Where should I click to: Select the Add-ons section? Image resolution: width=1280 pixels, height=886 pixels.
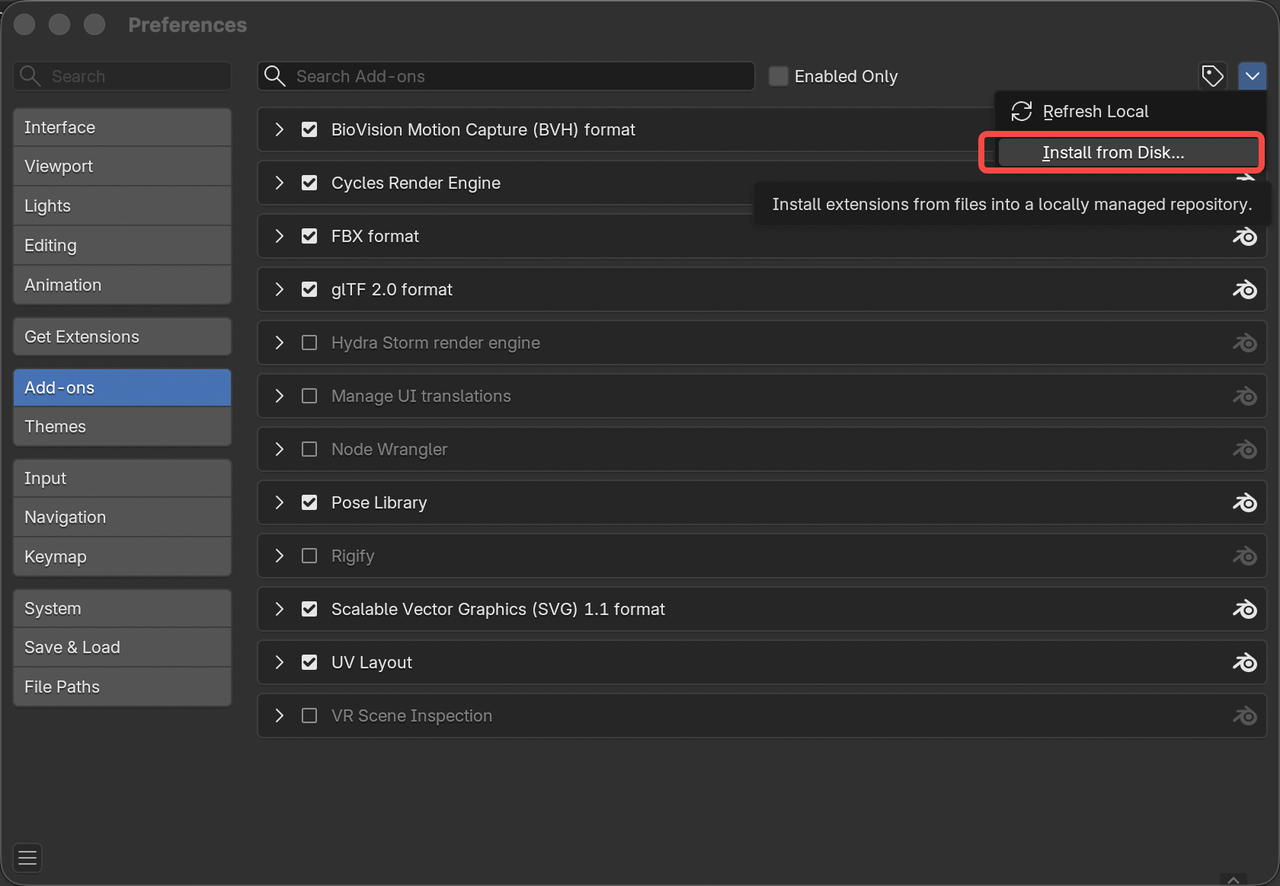click(x=122, y=388)
